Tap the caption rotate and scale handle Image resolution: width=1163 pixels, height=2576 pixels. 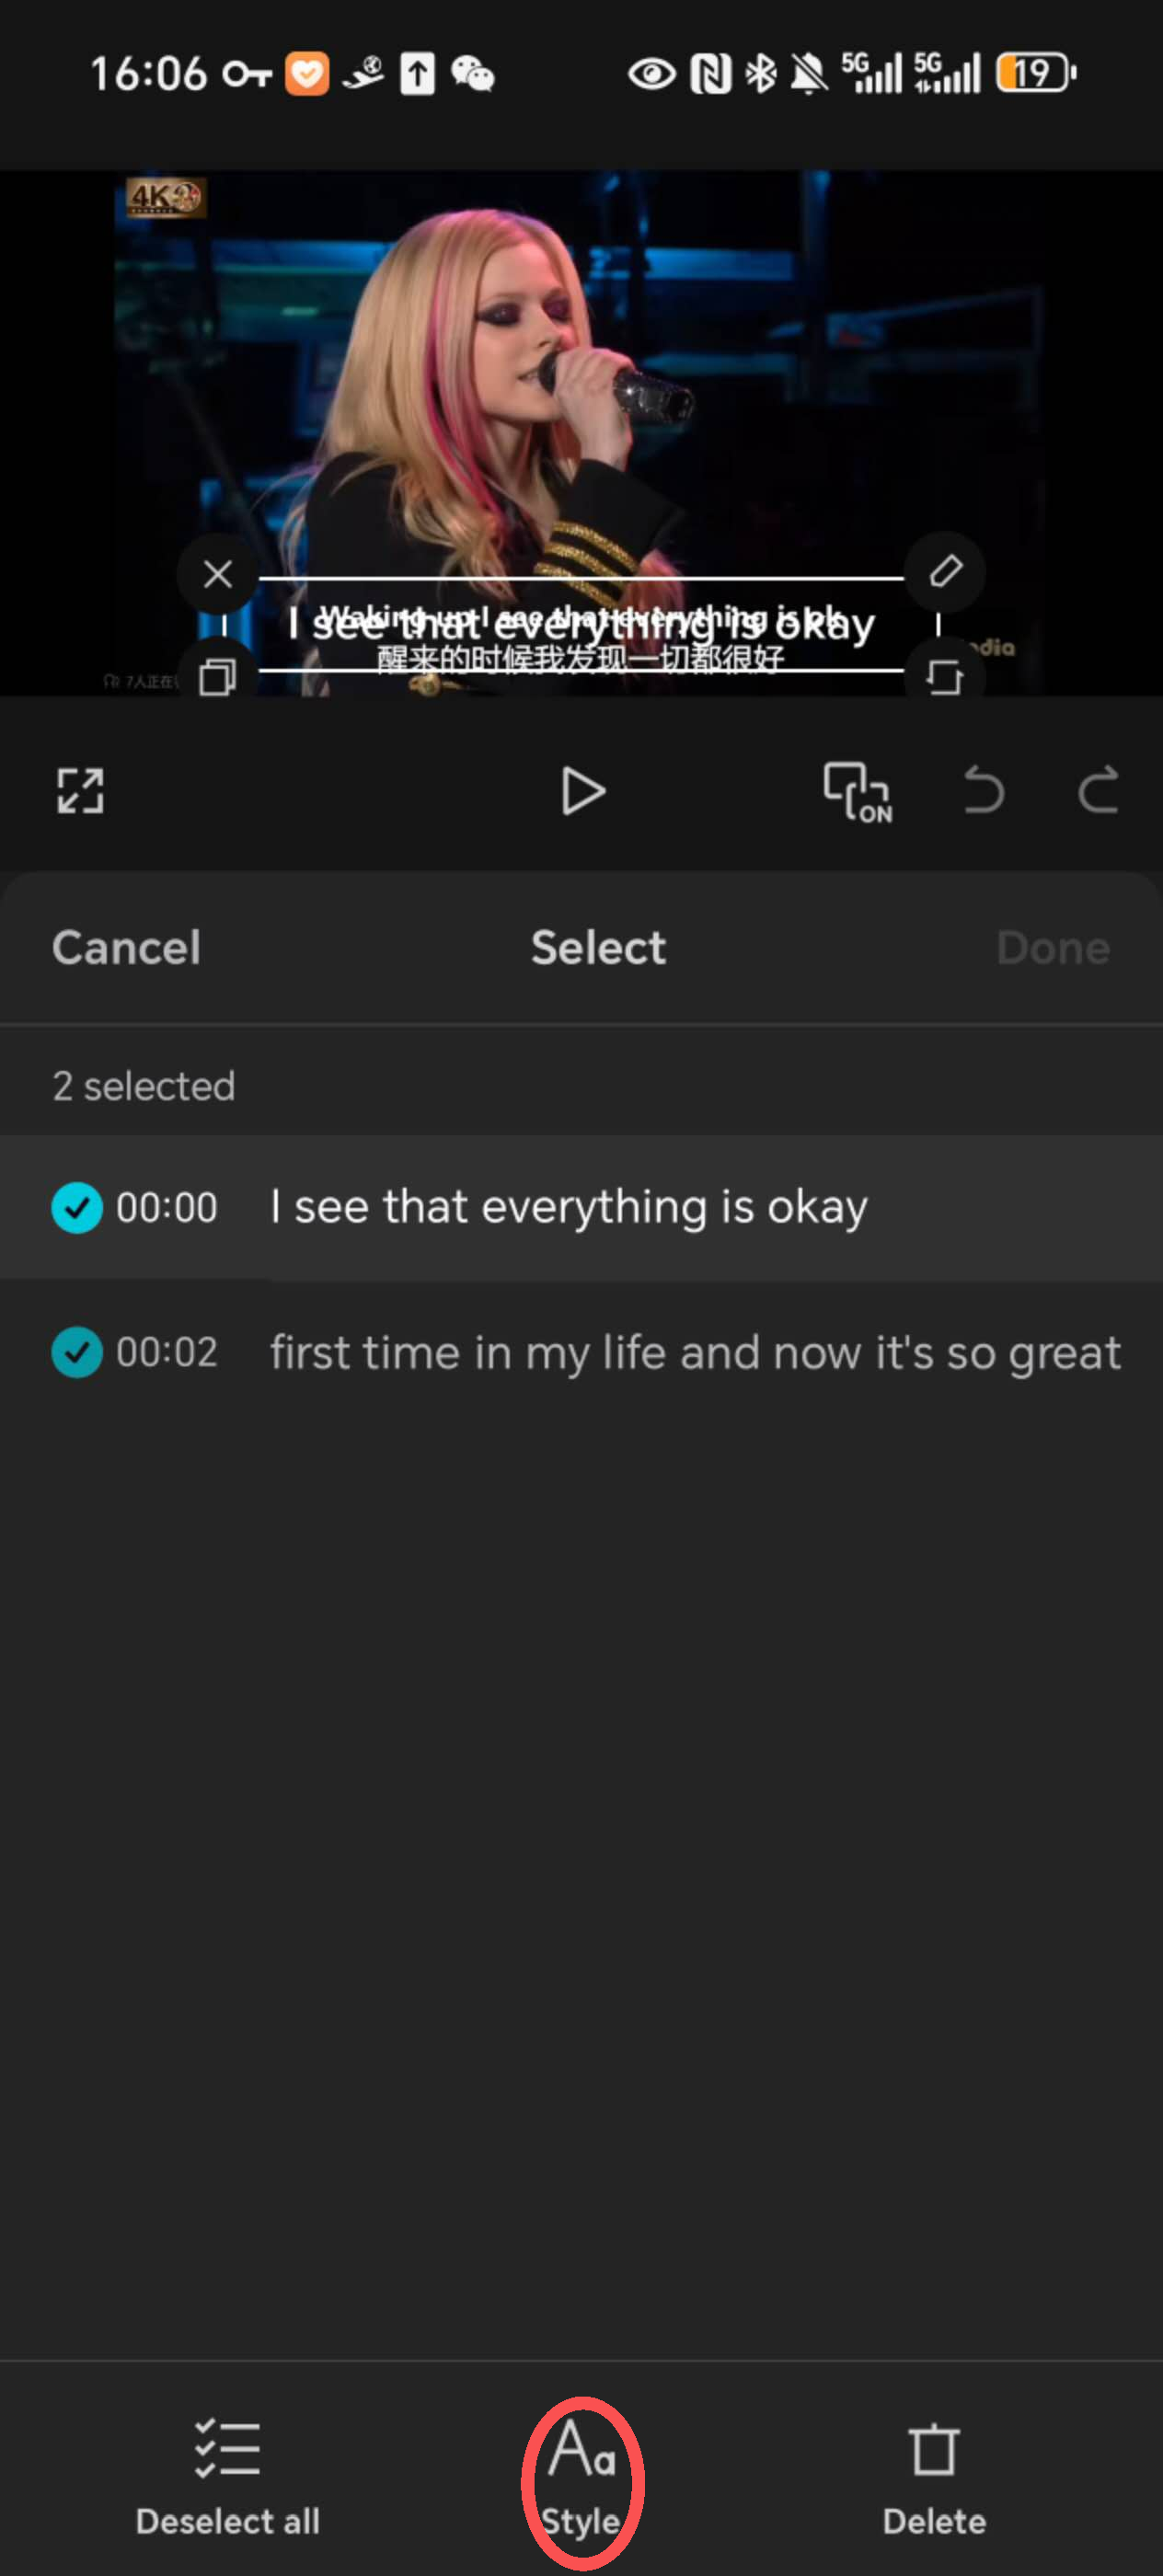[x=944, y=675]
